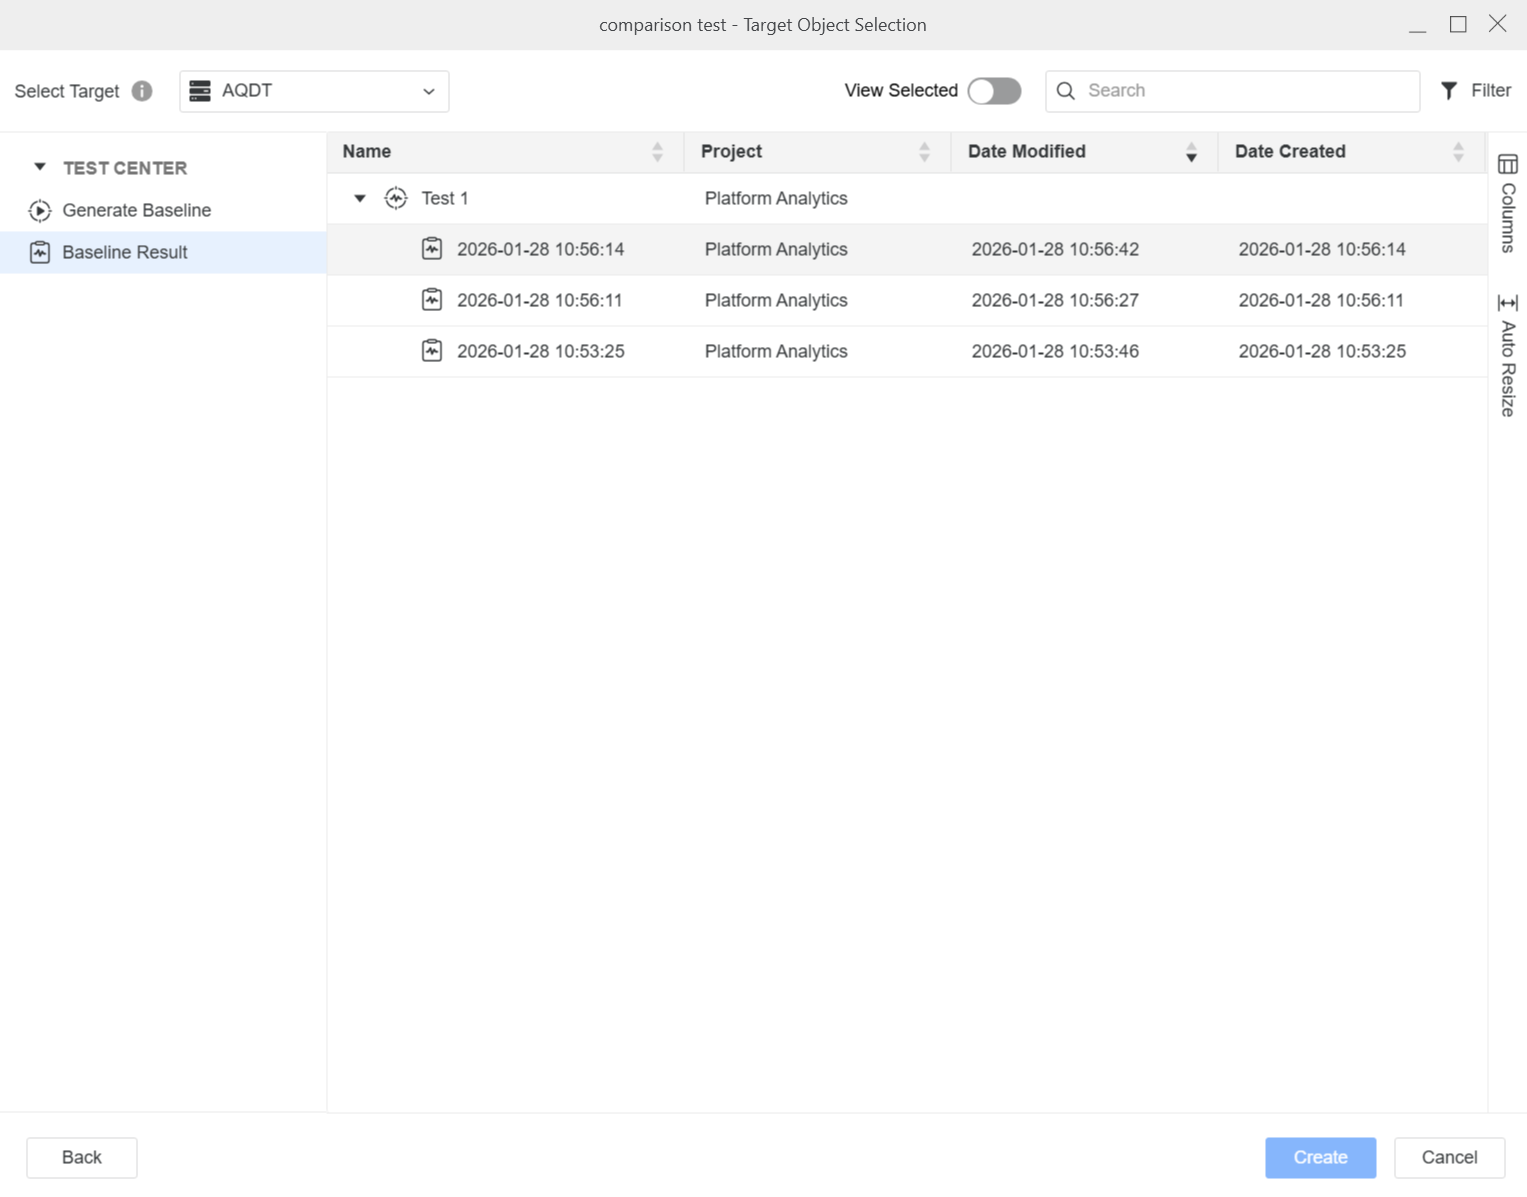Click result icon for 10:53:25 row
The height and width of the screenshot is (1197, 1527).
pyautogui.click(x=432, y=351)
